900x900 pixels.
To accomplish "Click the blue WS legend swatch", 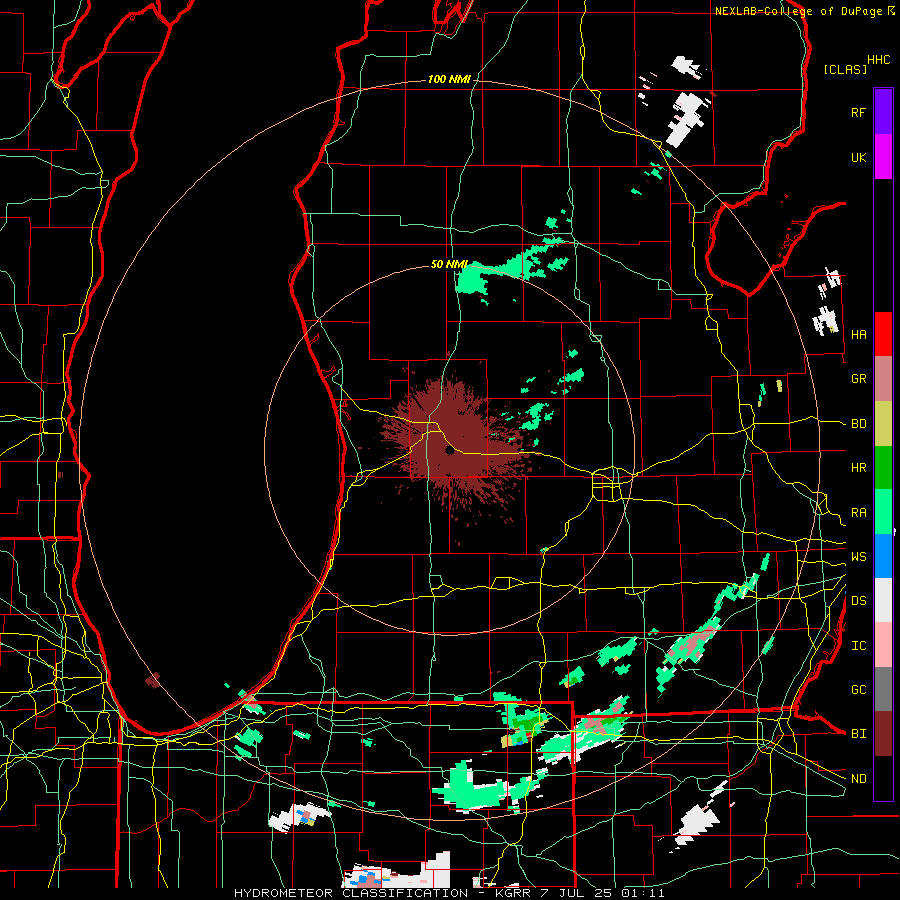I will (x=883, y=556).
